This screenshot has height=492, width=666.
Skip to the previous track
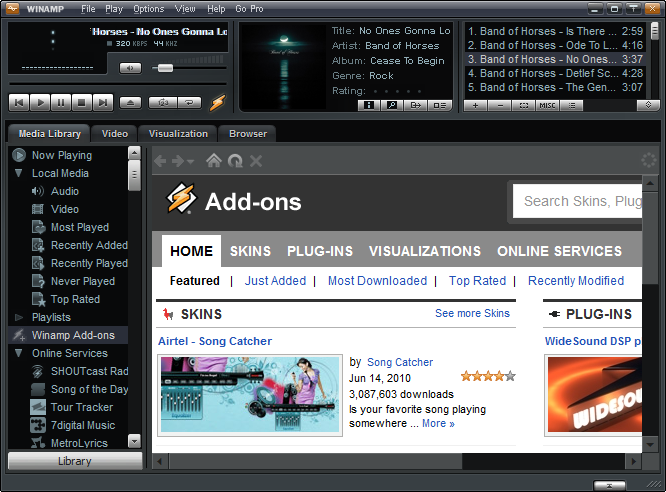point(19,103)
